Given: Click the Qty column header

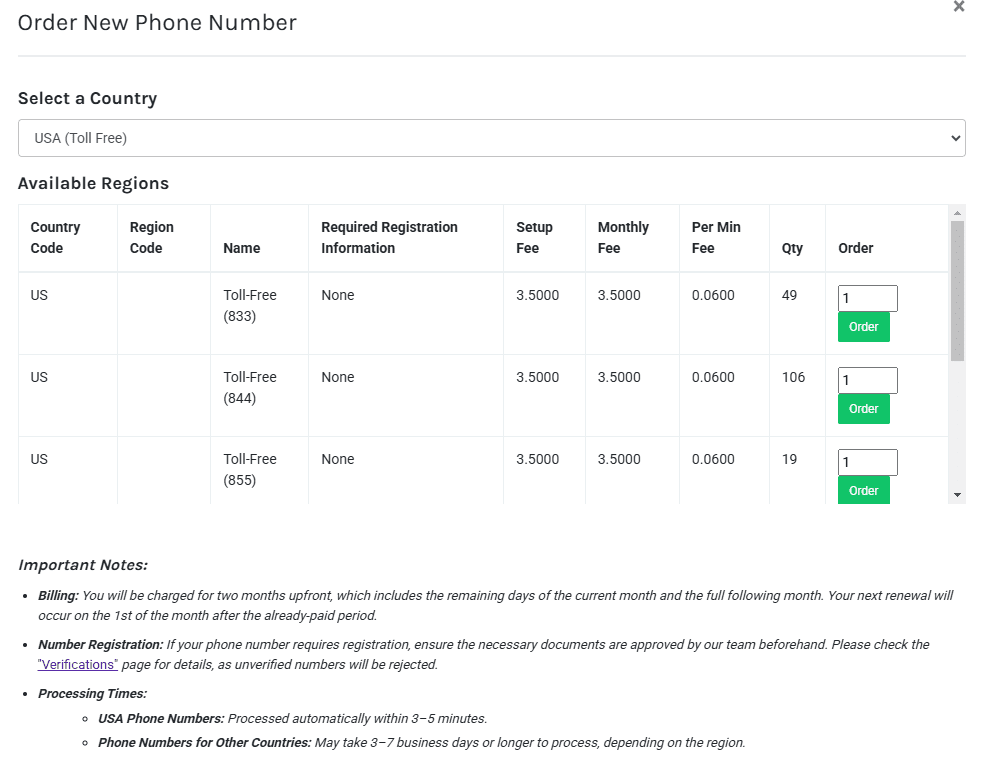Looking at the screenshot, I should [792, 248].
